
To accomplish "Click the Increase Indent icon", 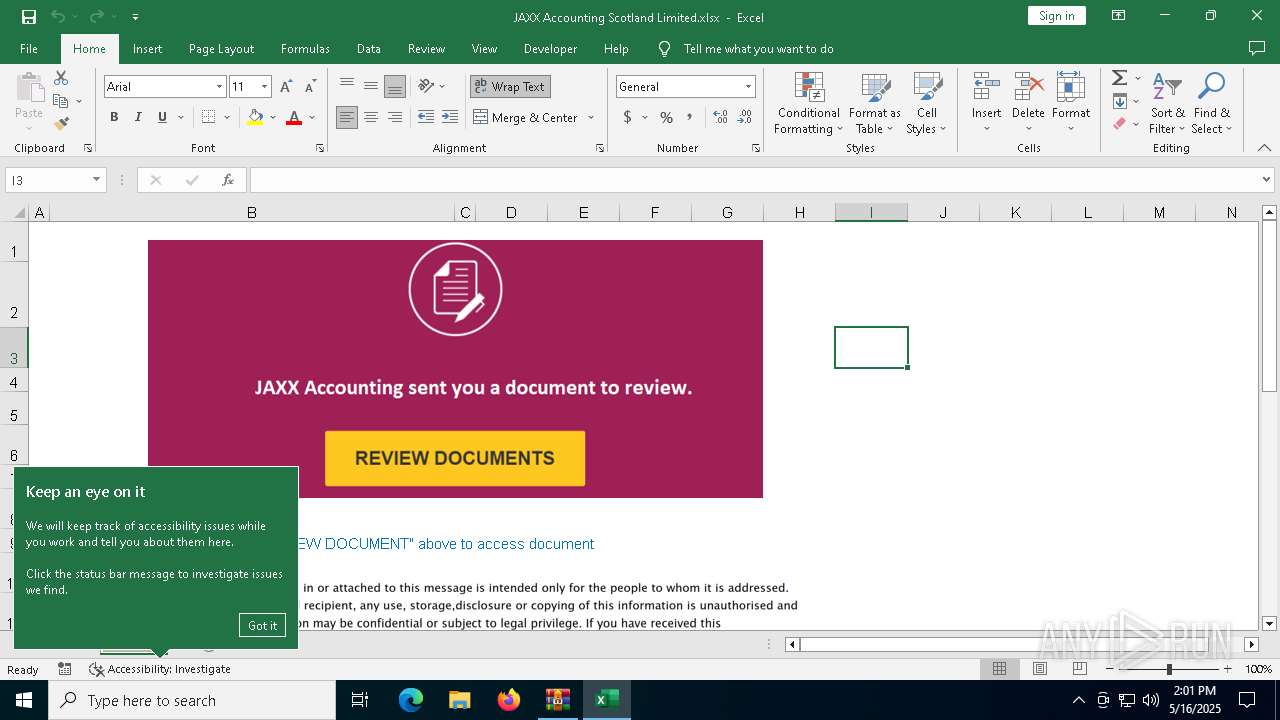I will (x=450, y=118).
